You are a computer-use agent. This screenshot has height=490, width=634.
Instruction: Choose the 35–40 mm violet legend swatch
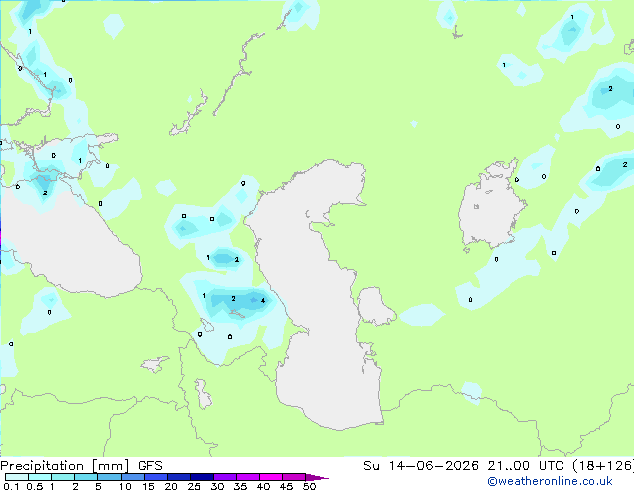click(247, 477)
